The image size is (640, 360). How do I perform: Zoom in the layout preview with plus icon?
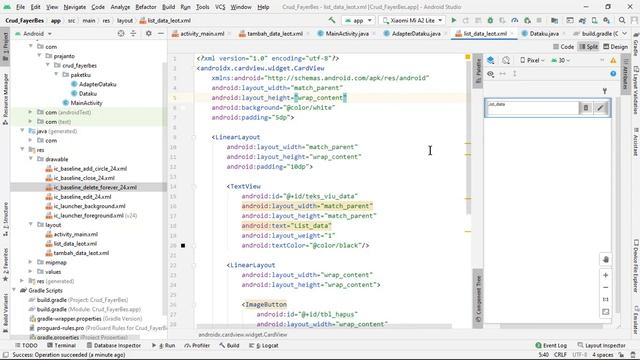606,276
